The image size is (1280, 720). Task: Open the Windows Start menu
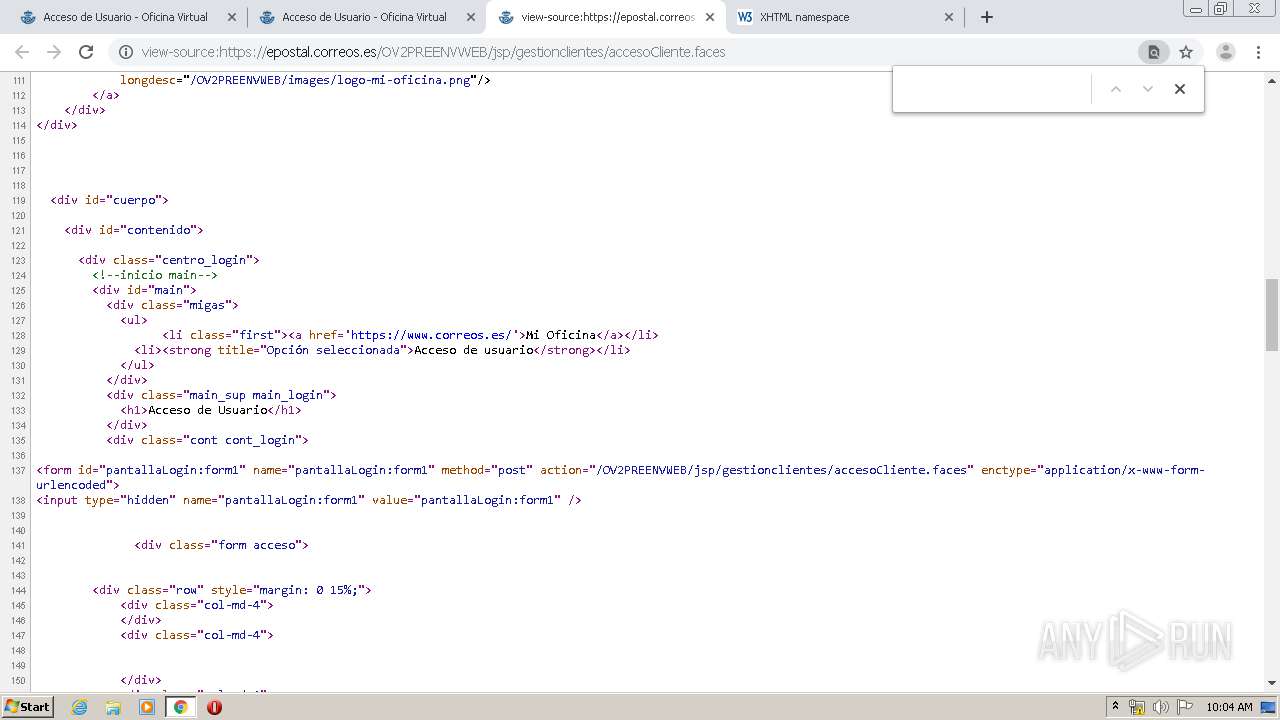point(27,706)
